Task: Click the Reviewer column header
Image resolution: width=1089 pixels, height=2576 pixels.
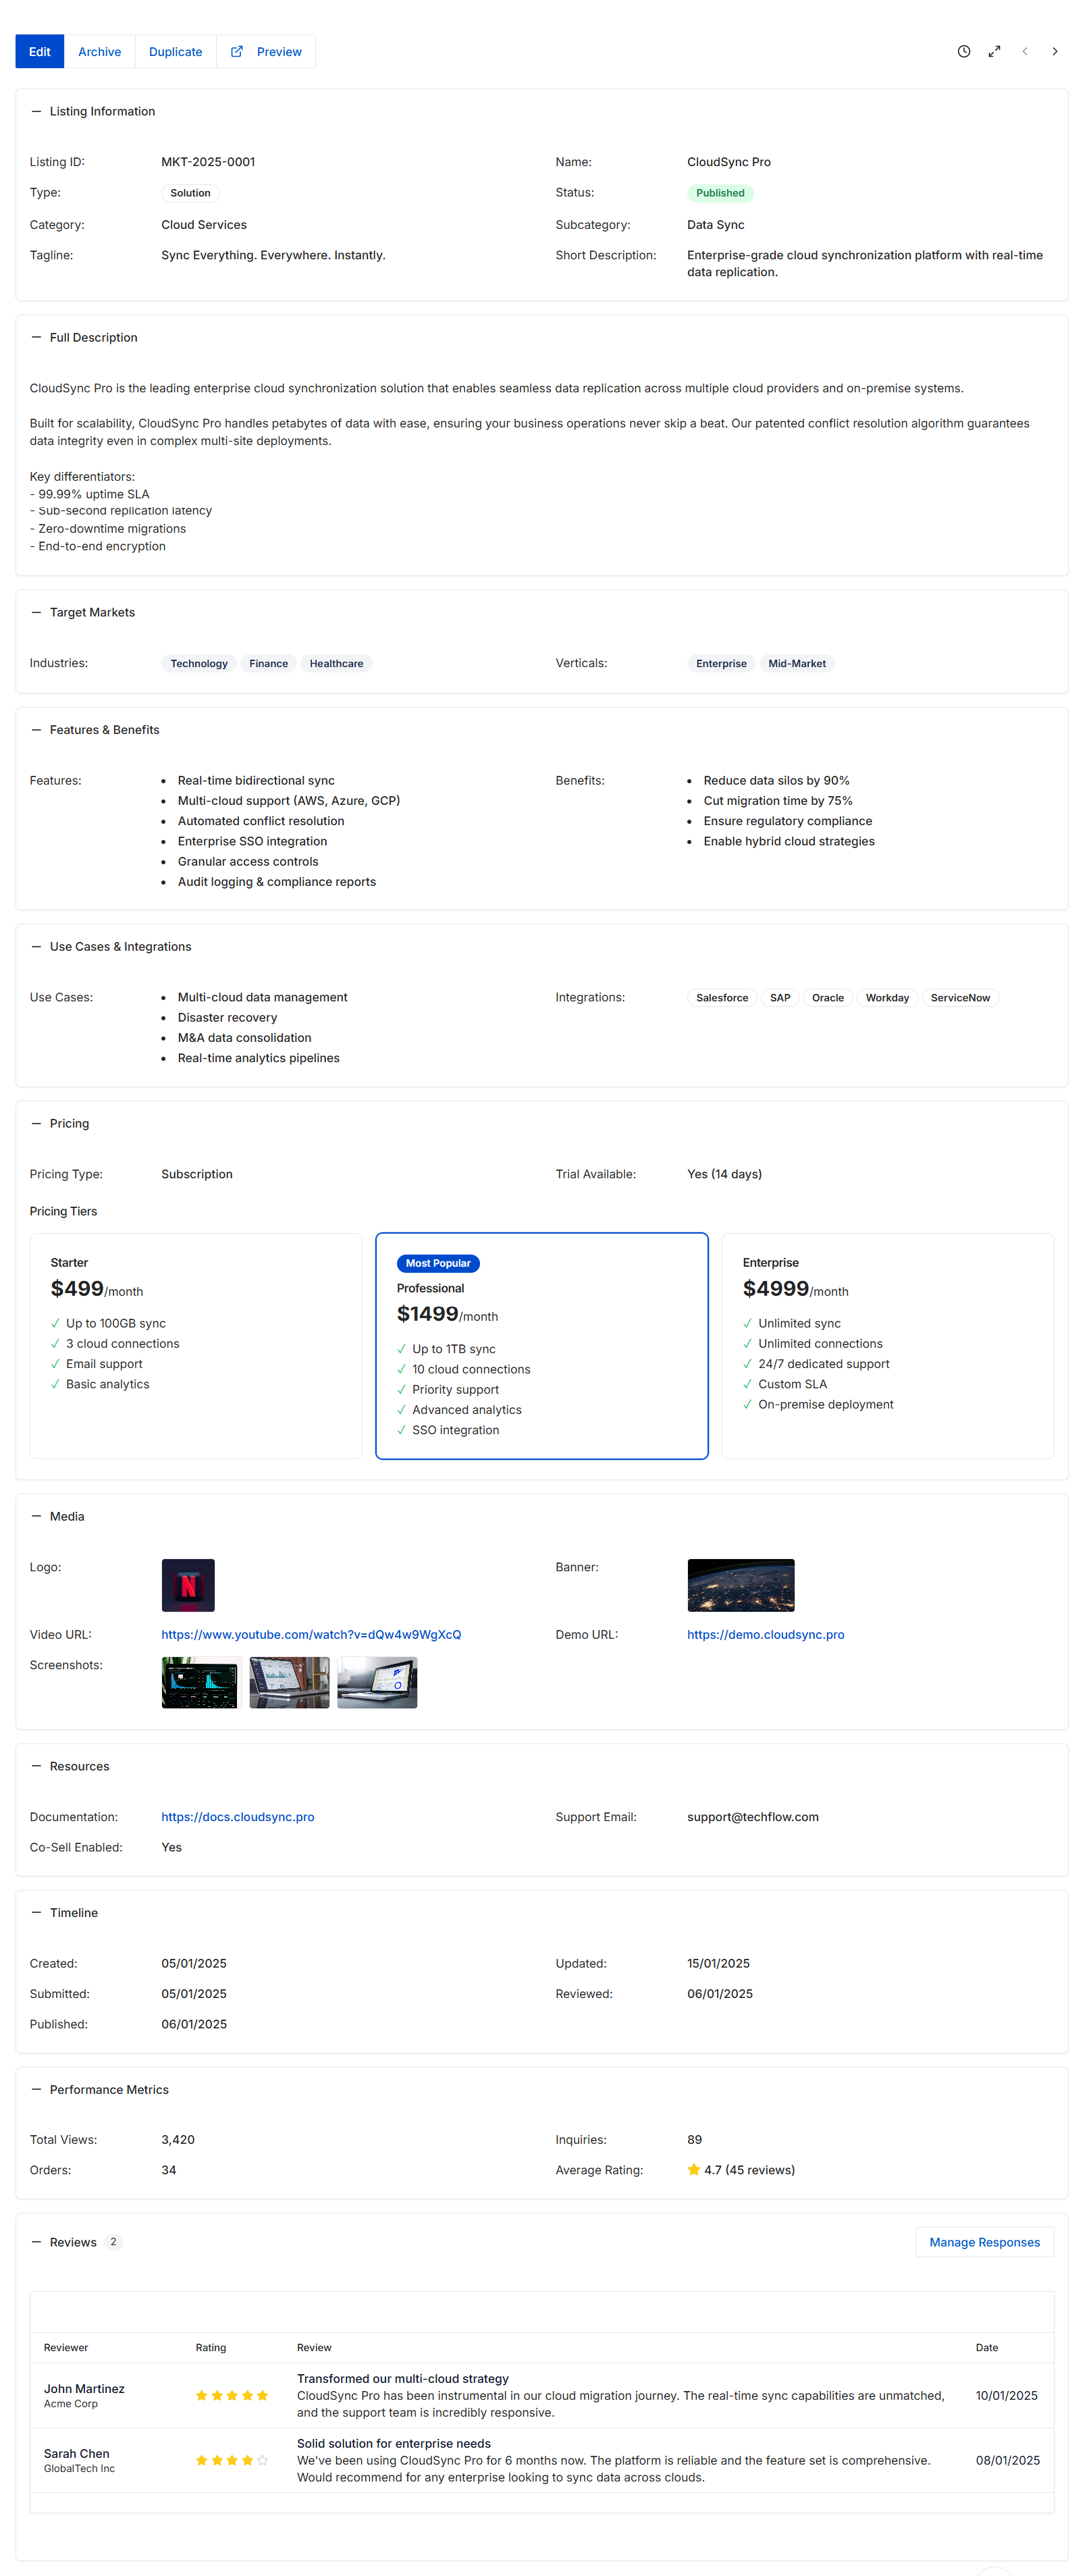Action: (x=66, y=2348)
